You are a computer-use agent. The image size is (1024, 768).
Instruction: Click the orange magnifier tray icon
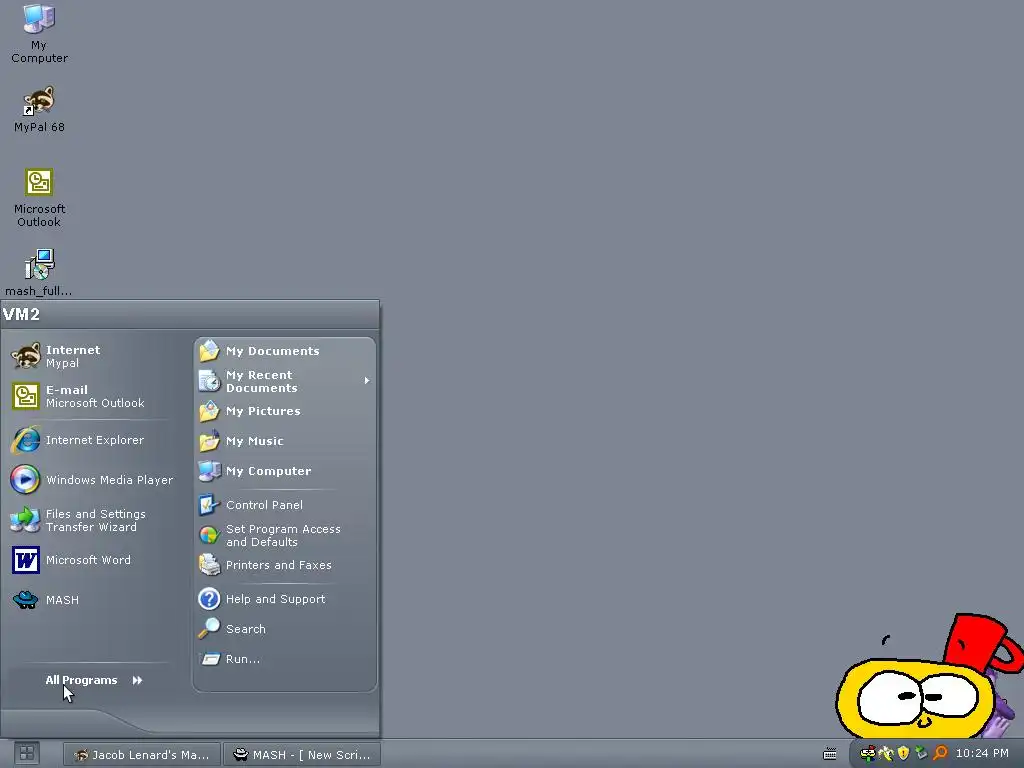940,754
